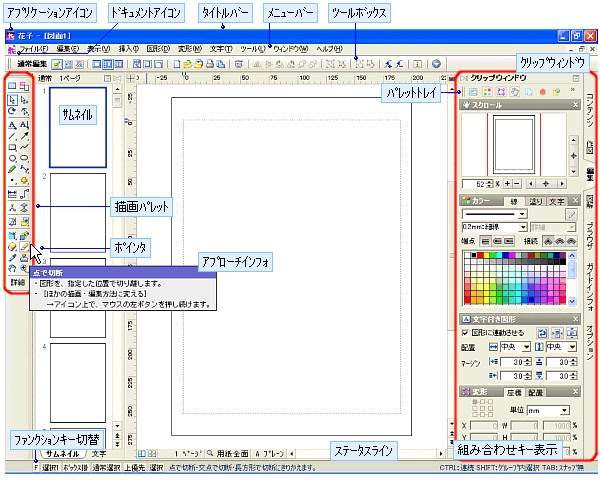Select the ellipse drawing tool
The width and height of the screenshot is (600, 480).
24,158
